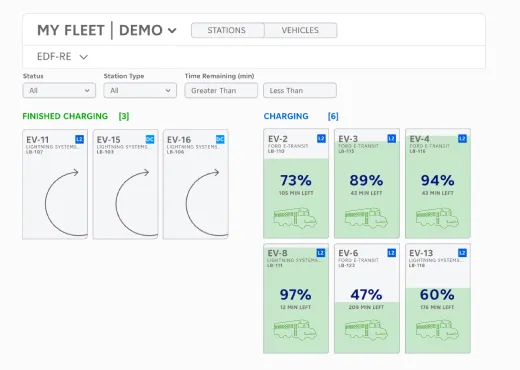The height and width of the screenshot is (370, 520).
Task: Click the EV-8 card title
Action: click(277, 253)
